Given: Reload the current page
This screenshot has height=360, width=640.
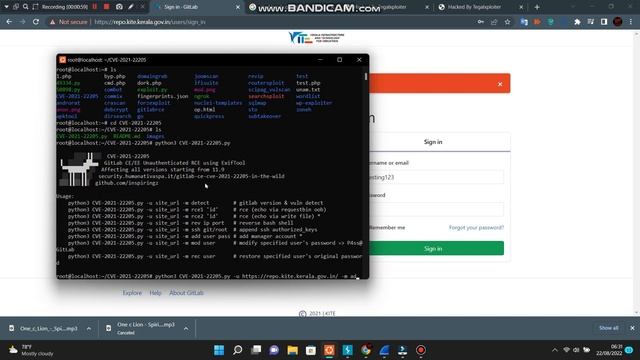Looking at the screenshot, I should (36, 22).
